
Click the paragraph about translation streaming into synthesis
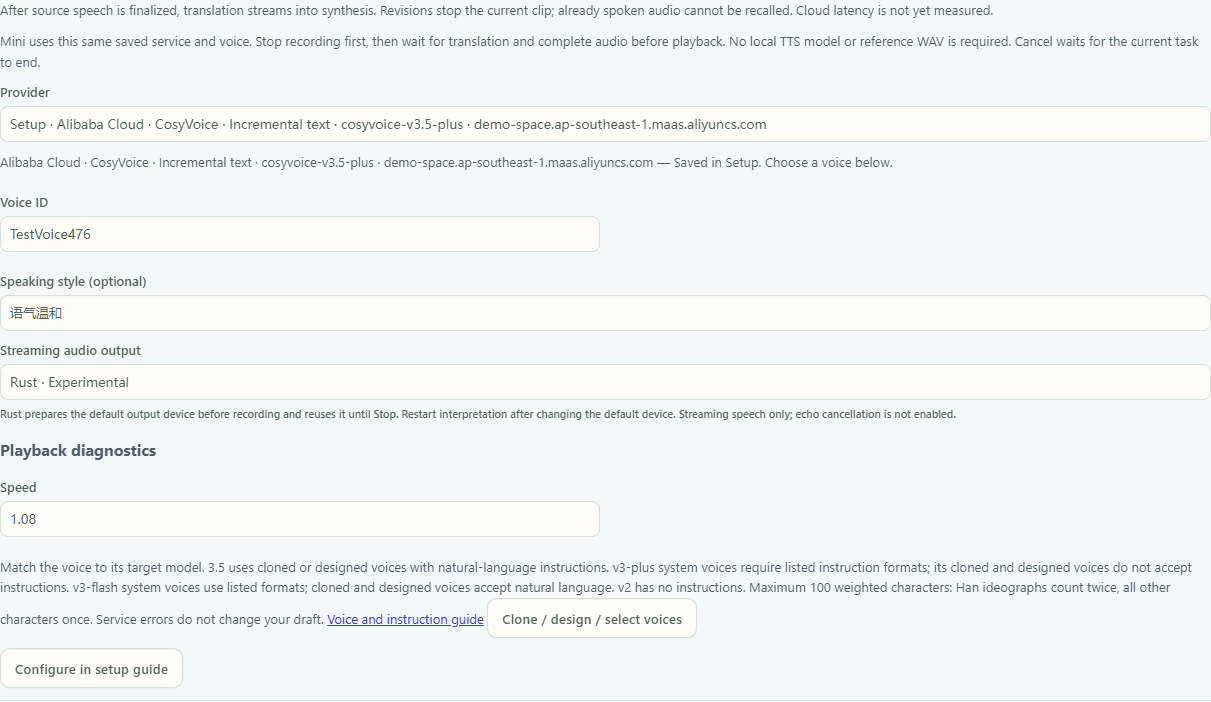point(497,11)
